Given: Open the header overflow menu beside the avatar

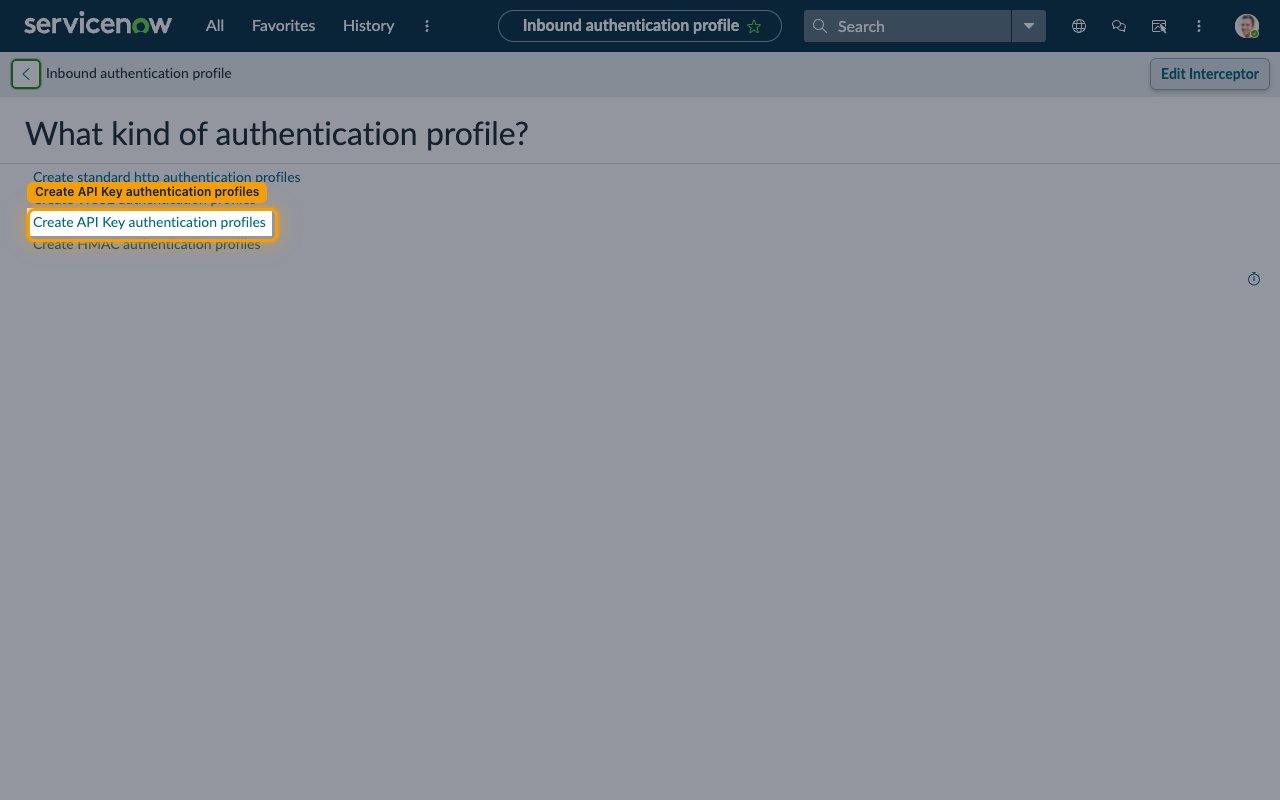Looking at the screenshot, I should (1199, 26).
